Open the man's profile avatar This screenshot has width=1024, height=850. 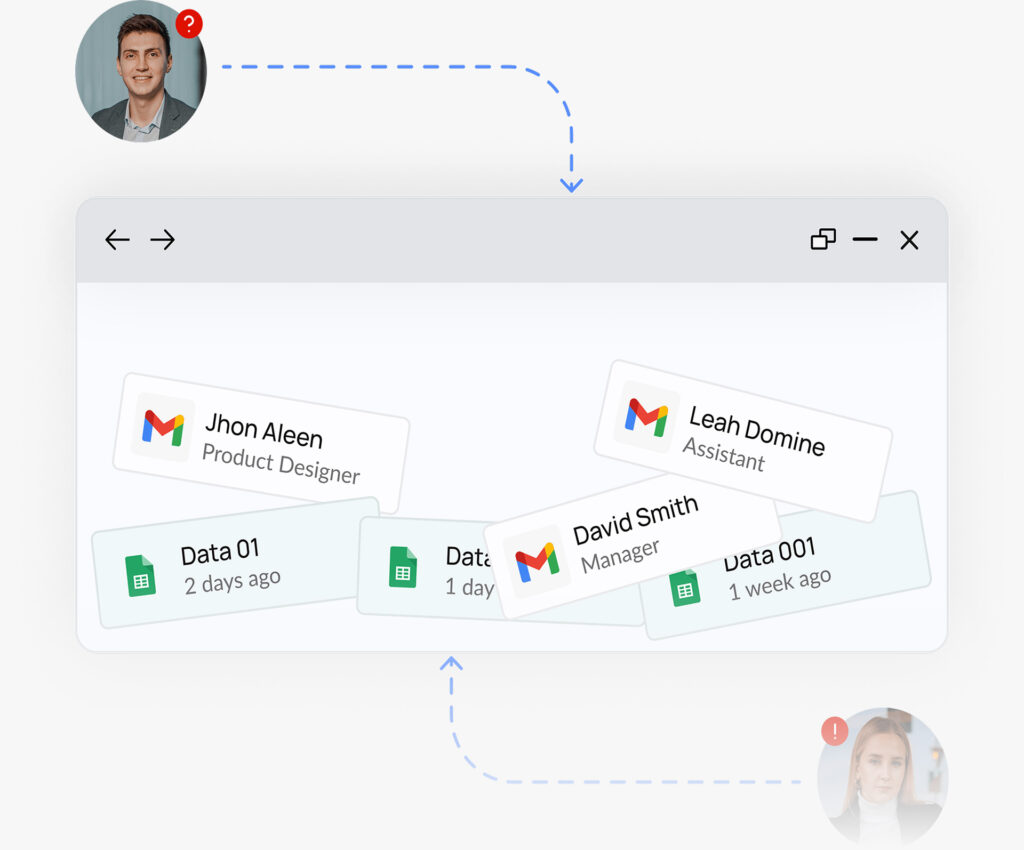[140, 73]
